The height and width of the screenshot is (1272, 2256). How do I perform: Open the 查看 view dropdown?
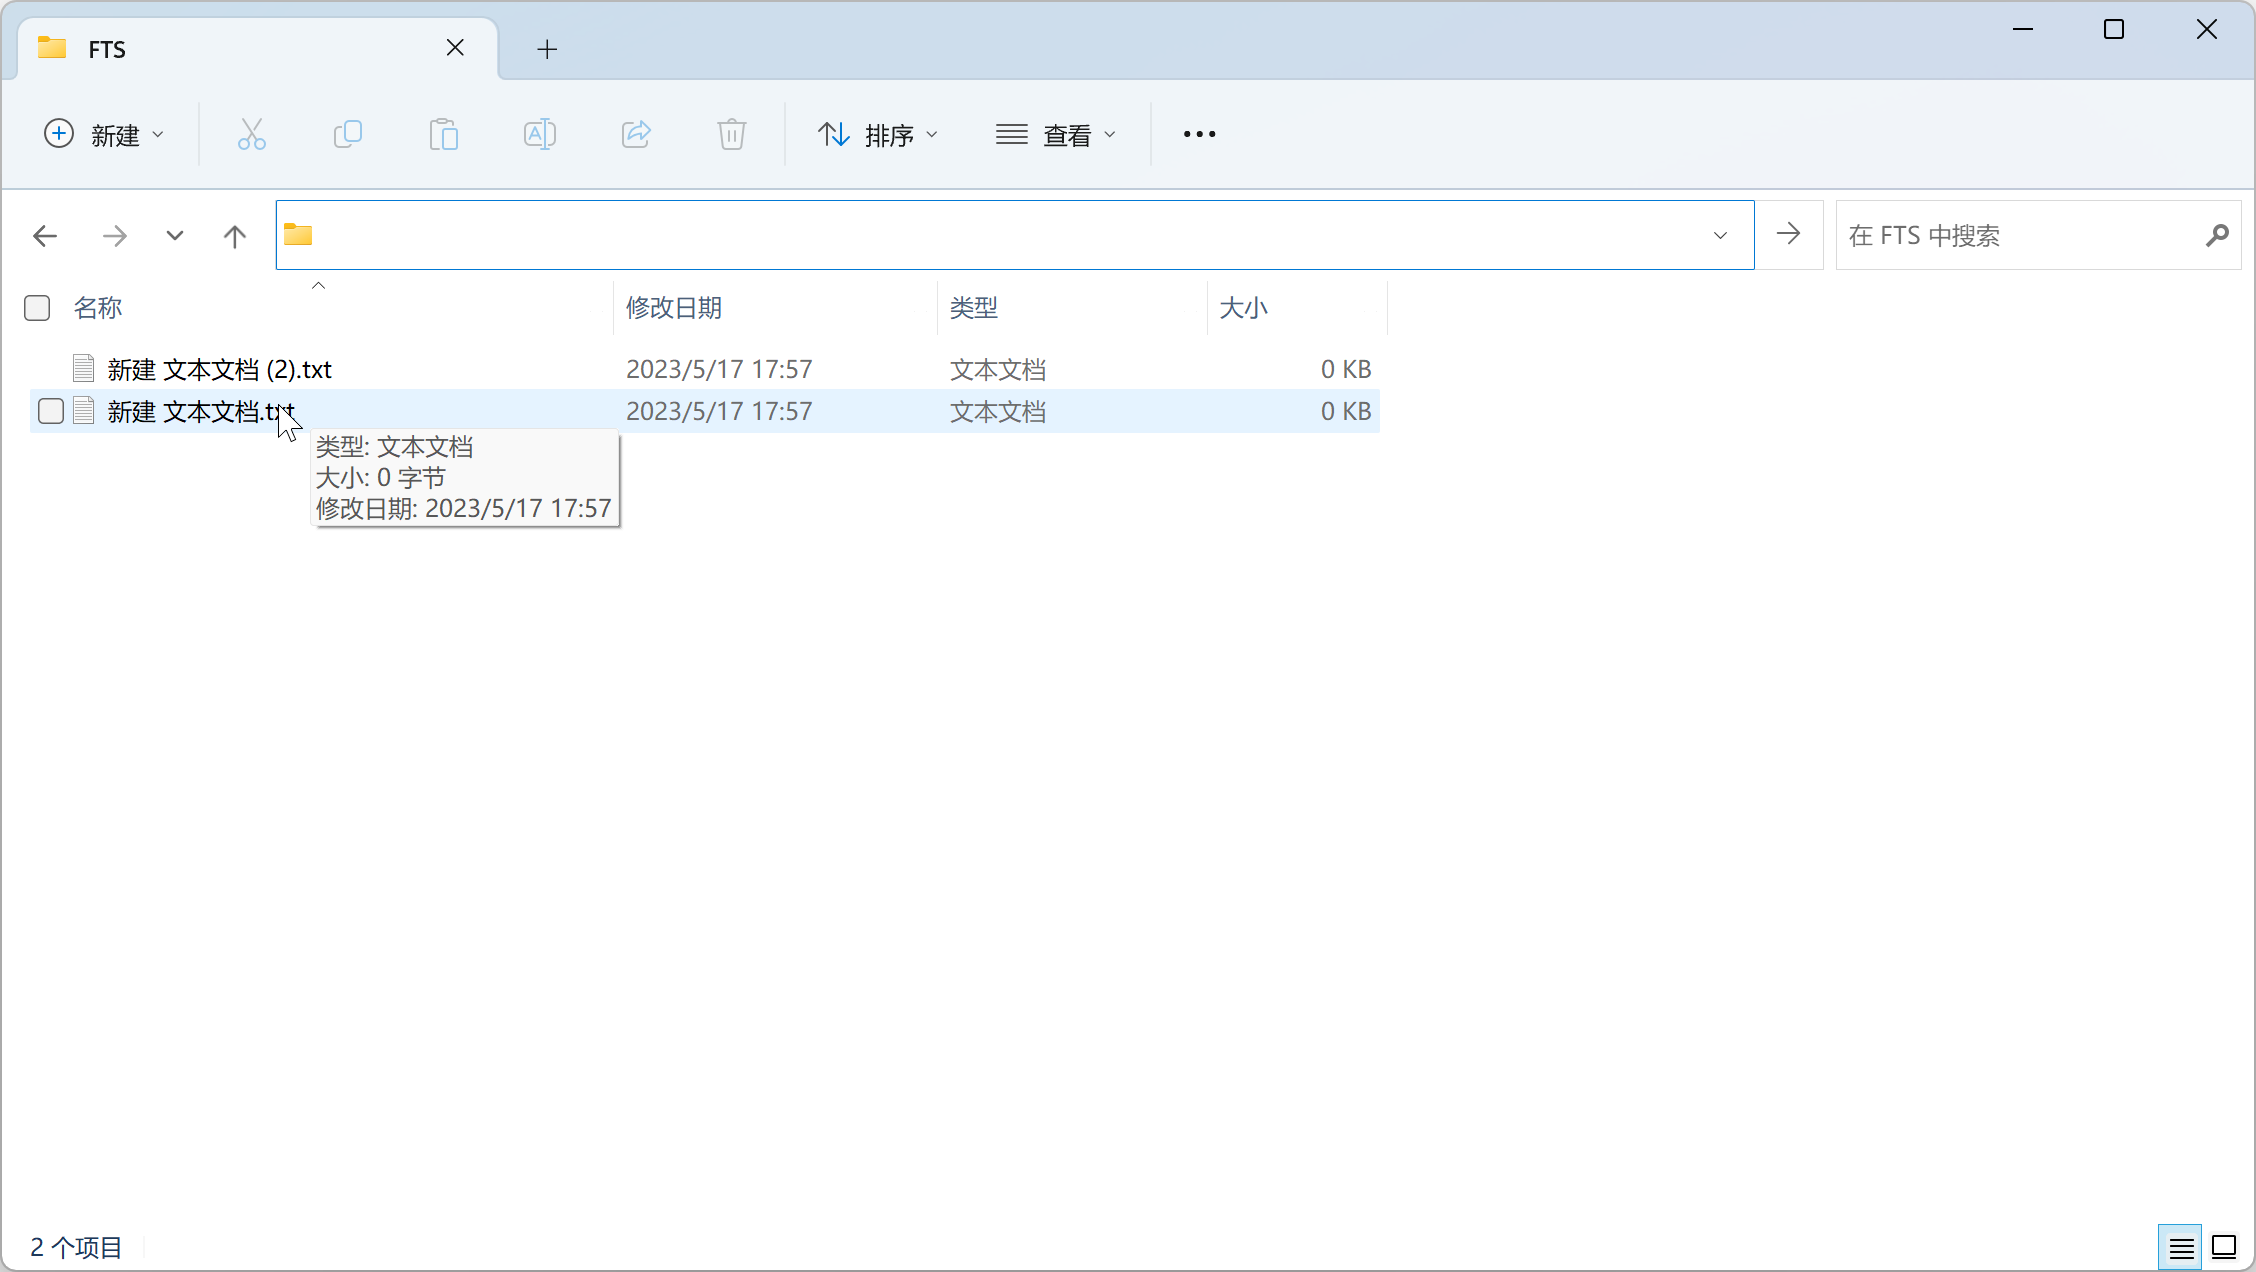(x=1055, y=134)
